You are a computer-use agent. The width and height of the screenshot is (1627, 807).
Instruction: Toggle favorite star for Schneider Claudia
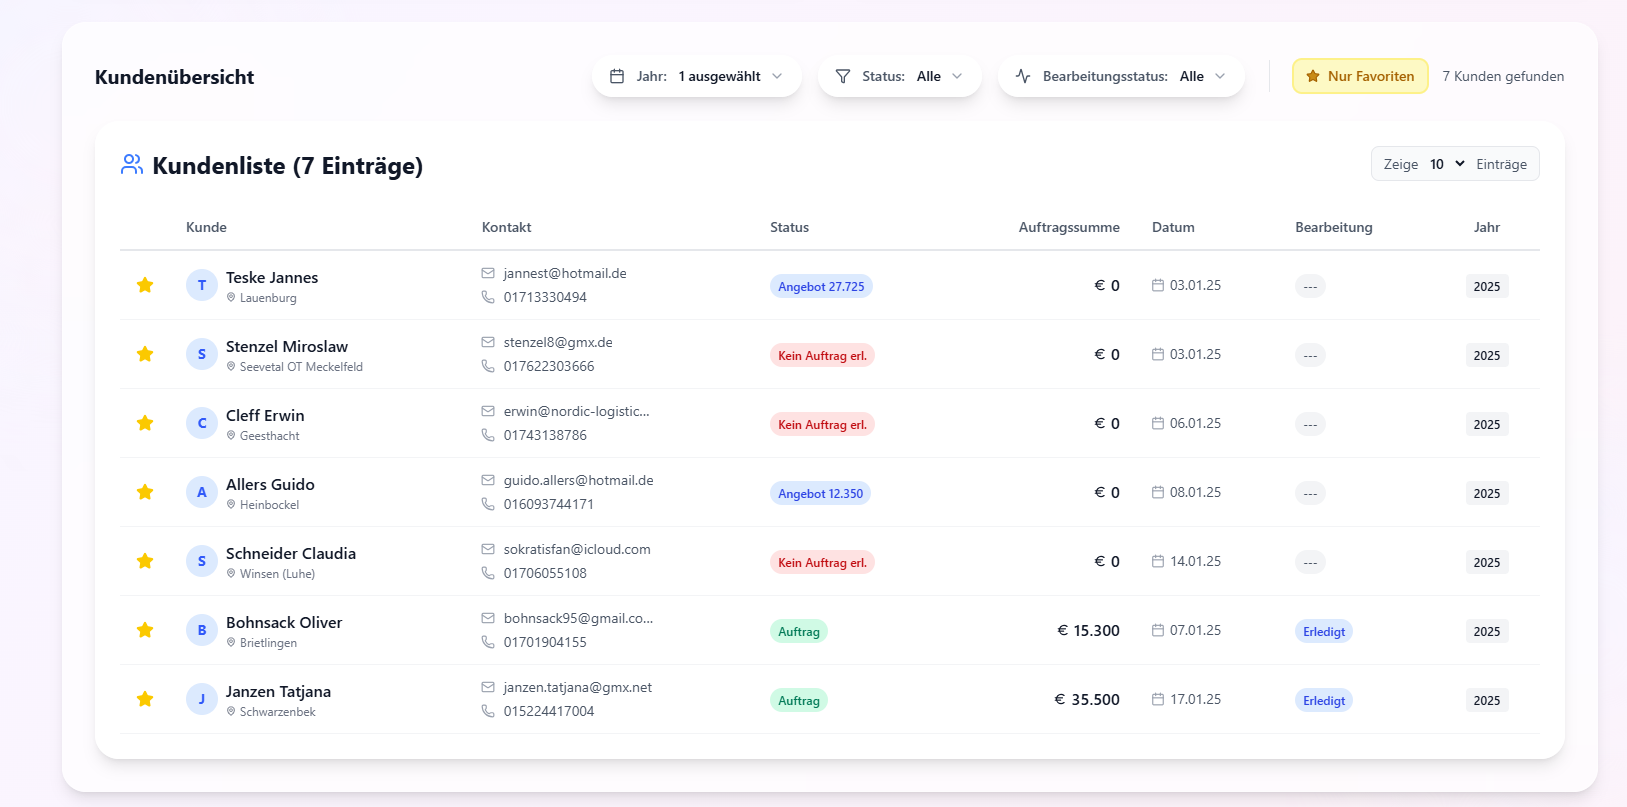(x=145, y=561)
